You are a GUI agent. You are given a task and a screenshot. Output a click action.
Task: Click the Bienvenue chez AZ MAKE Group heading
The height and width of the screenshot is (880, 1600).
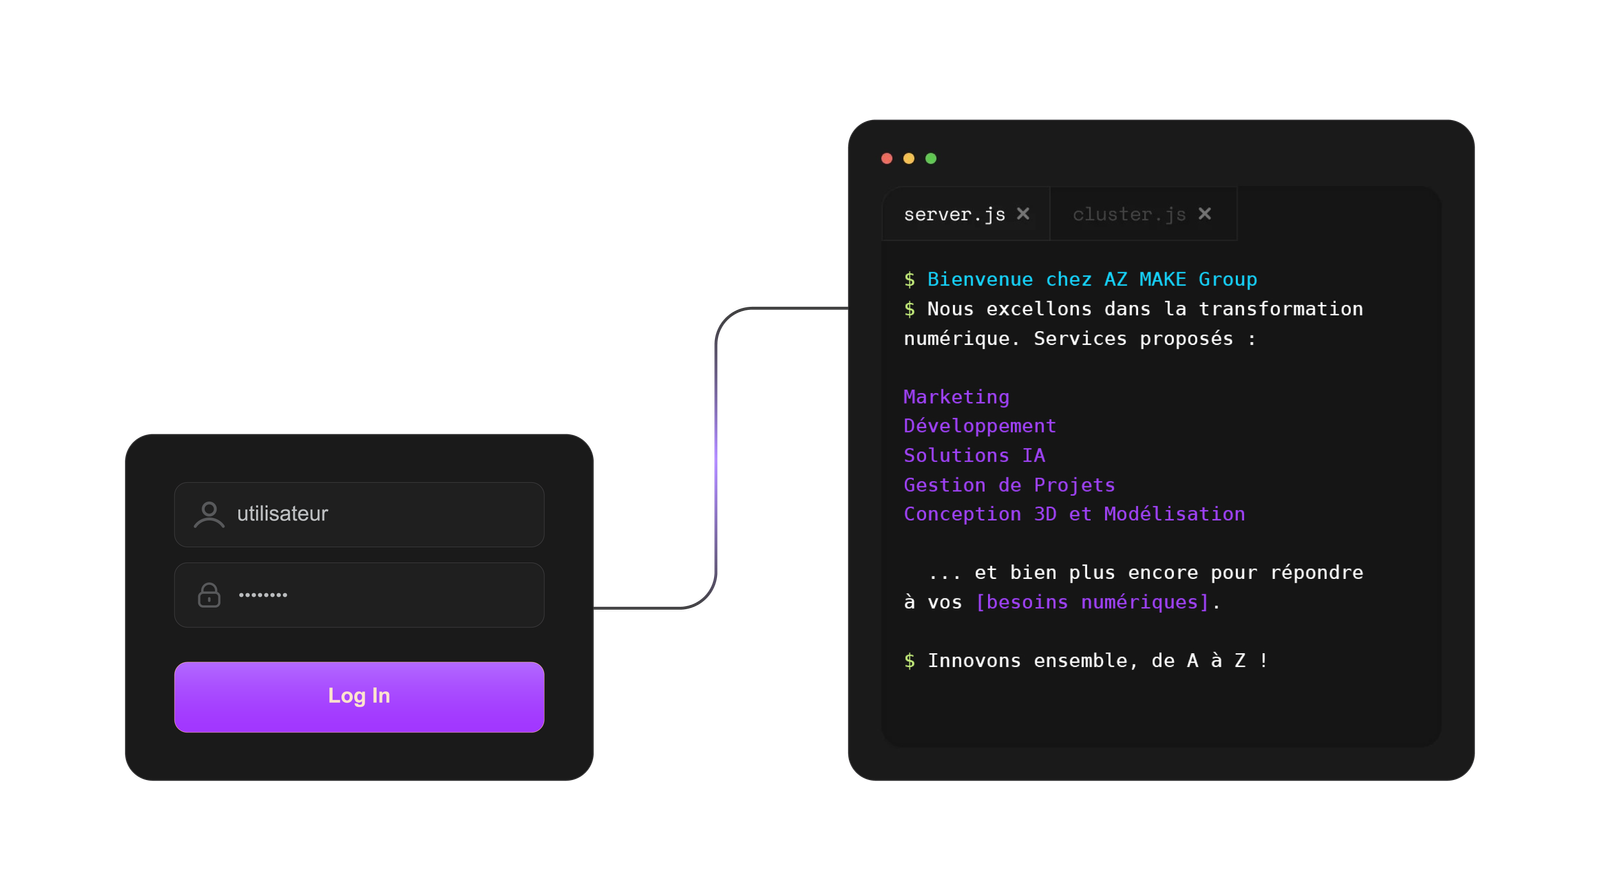pyautogui.click(x=1092, y=280)
